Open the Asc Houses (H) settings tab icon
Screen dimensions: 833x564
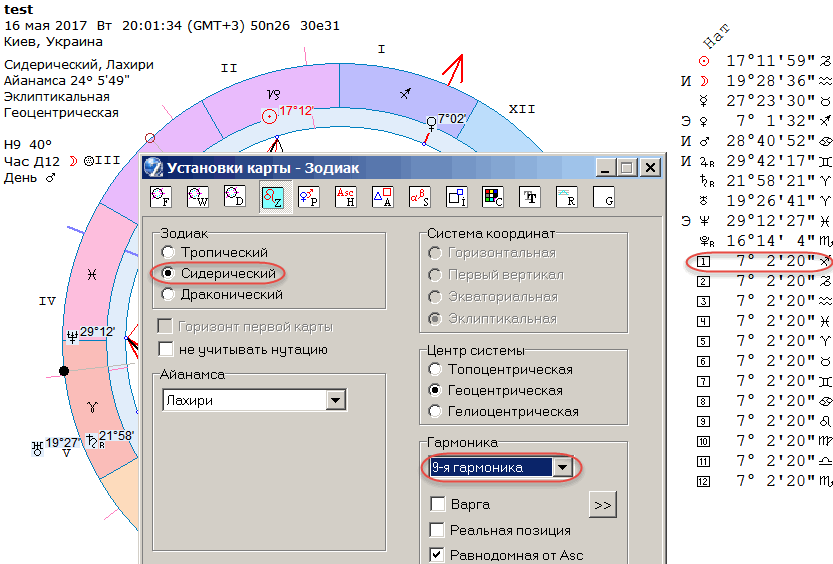346,197
